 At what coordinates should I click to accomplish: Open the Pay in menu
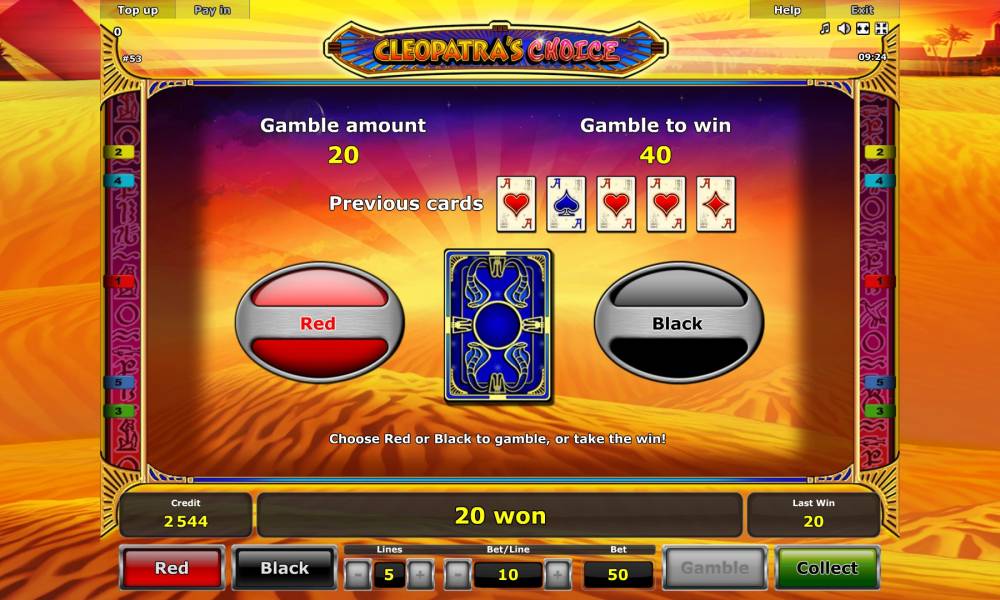coord(212,10)
